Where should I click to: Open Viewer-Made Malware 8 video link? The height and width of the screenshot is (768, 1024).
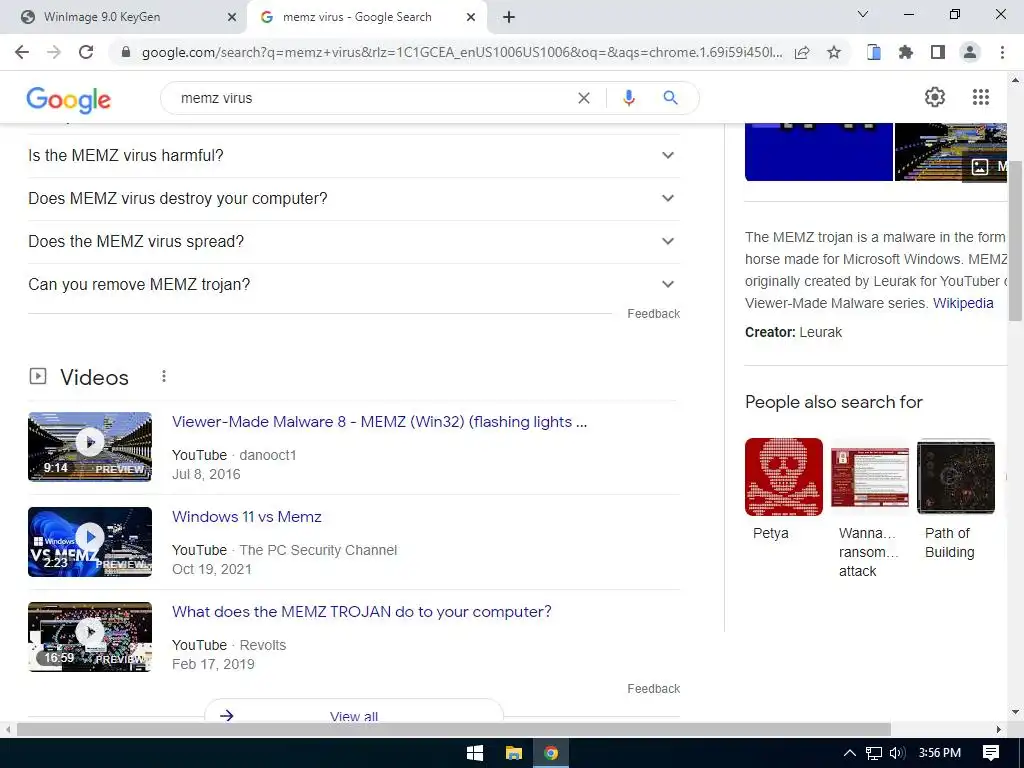coord(379,422)
